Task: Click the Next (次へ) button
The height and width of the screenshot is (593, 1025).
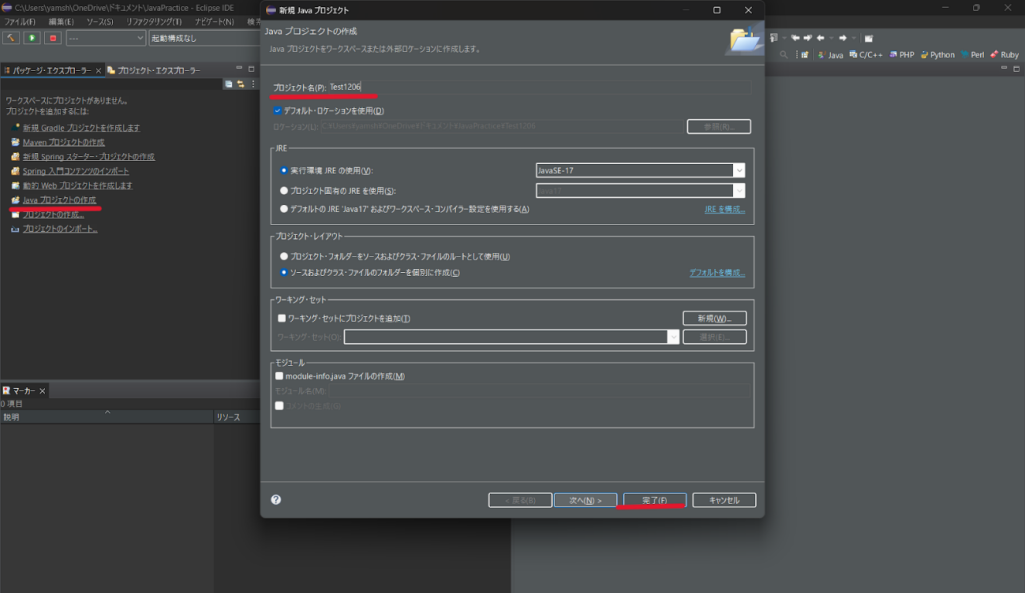Action: (x=585, y=500)
